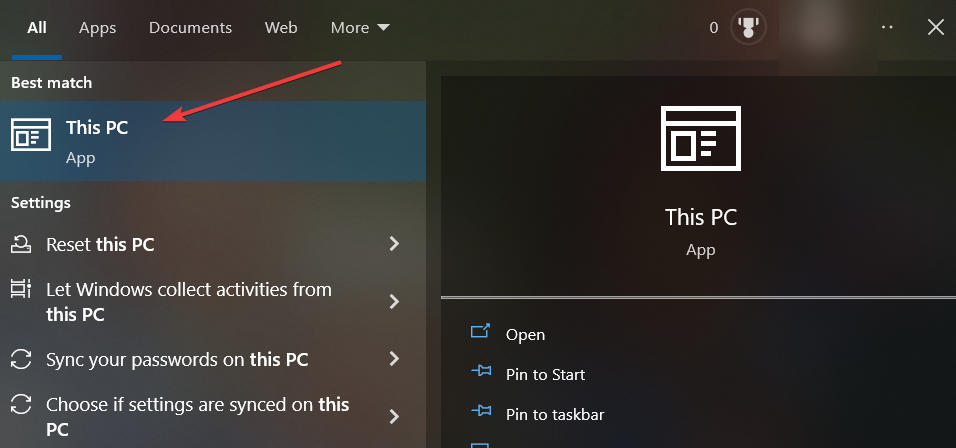Click Open in the preview pane
Screen dimensions: 956x448
526,335
